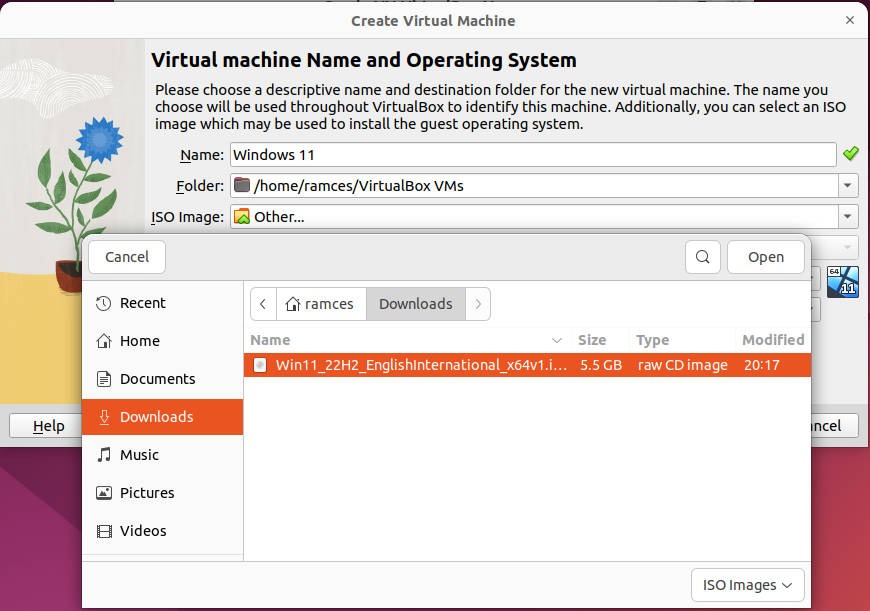Click the folder icon in the Folder field
870x611 pixels.
pos(240,185)
